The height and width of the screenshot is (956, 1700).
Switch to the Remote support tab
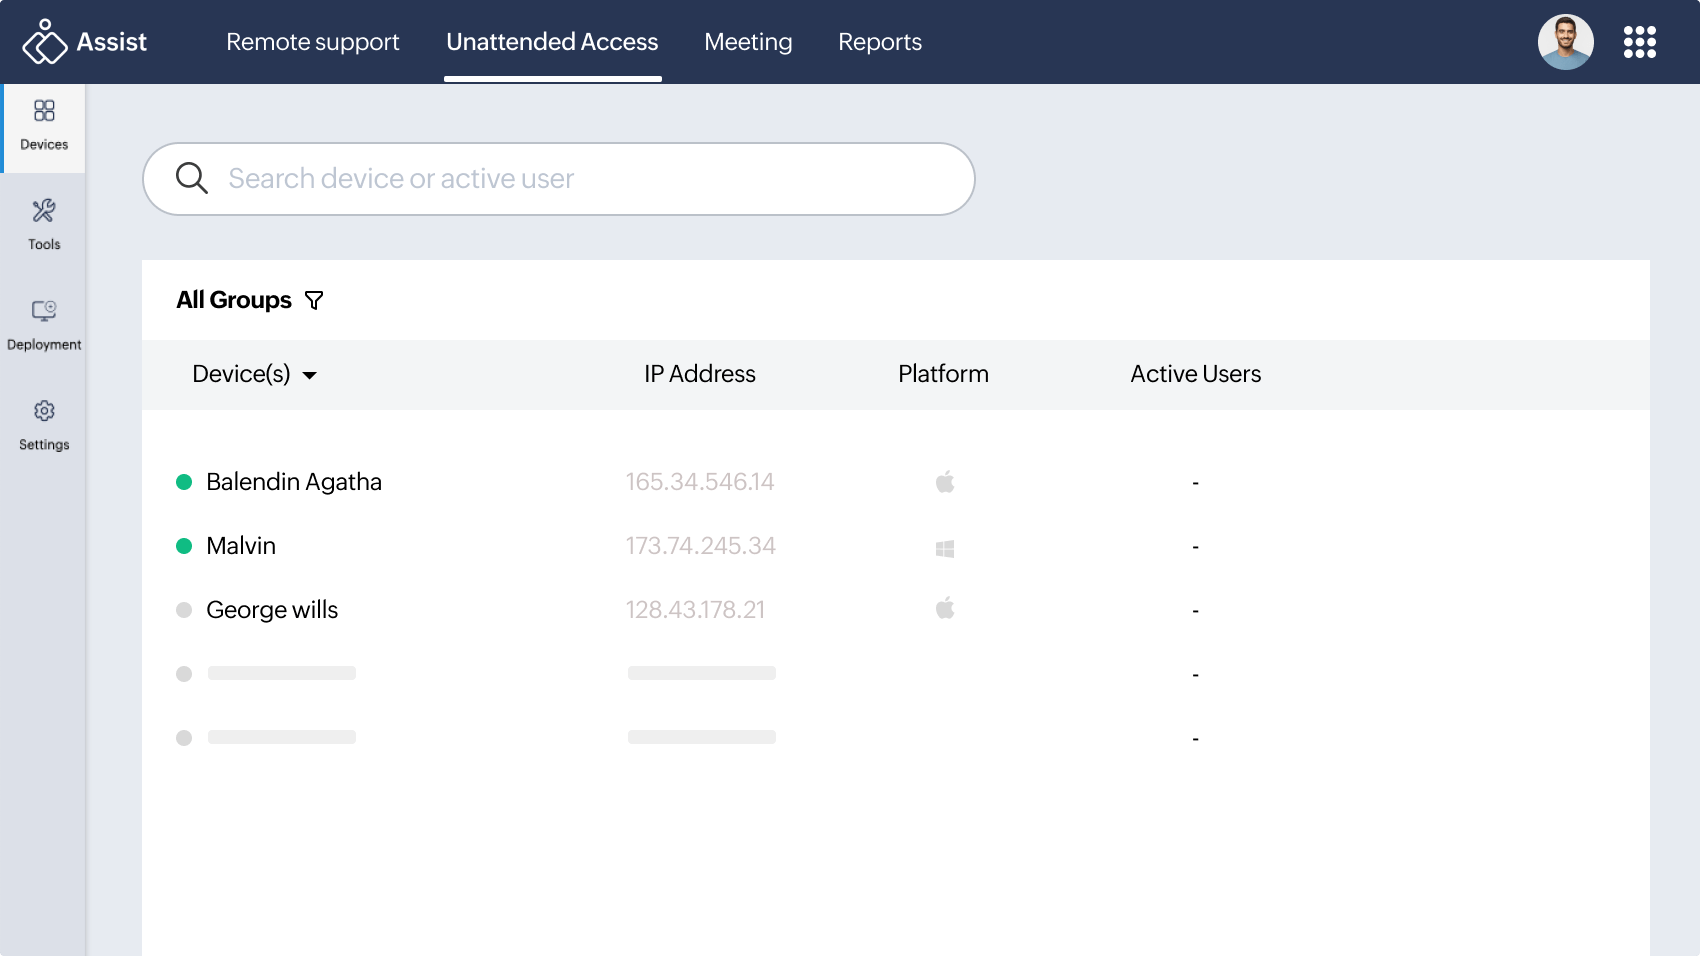coord(312,42)
